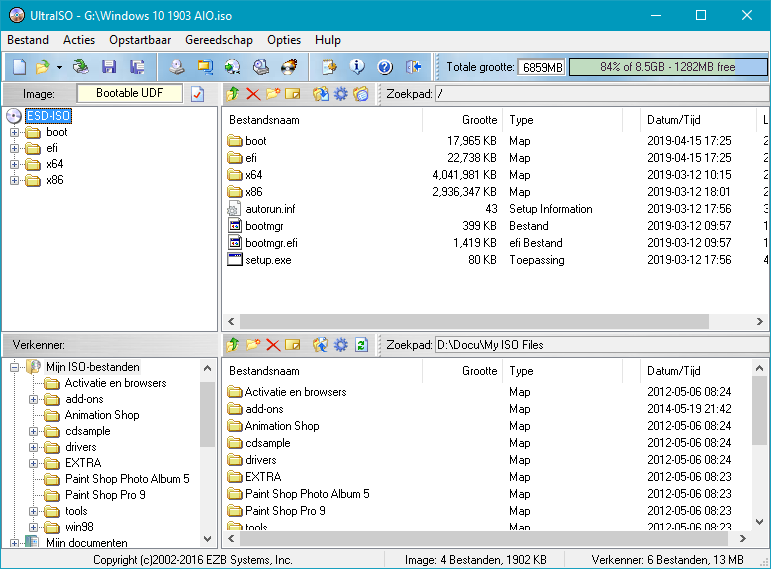Create new folder in Verkenner pane
771x569 pixels.
pyautogui.click(x=253, y=345)
